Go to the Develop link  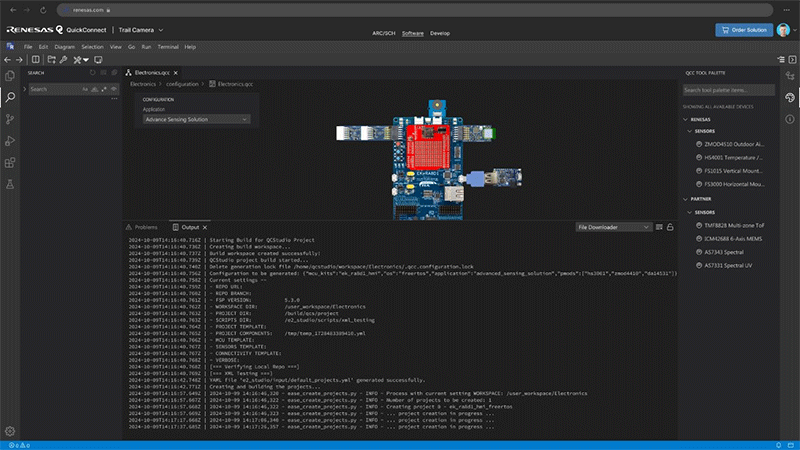pos(439,33)
